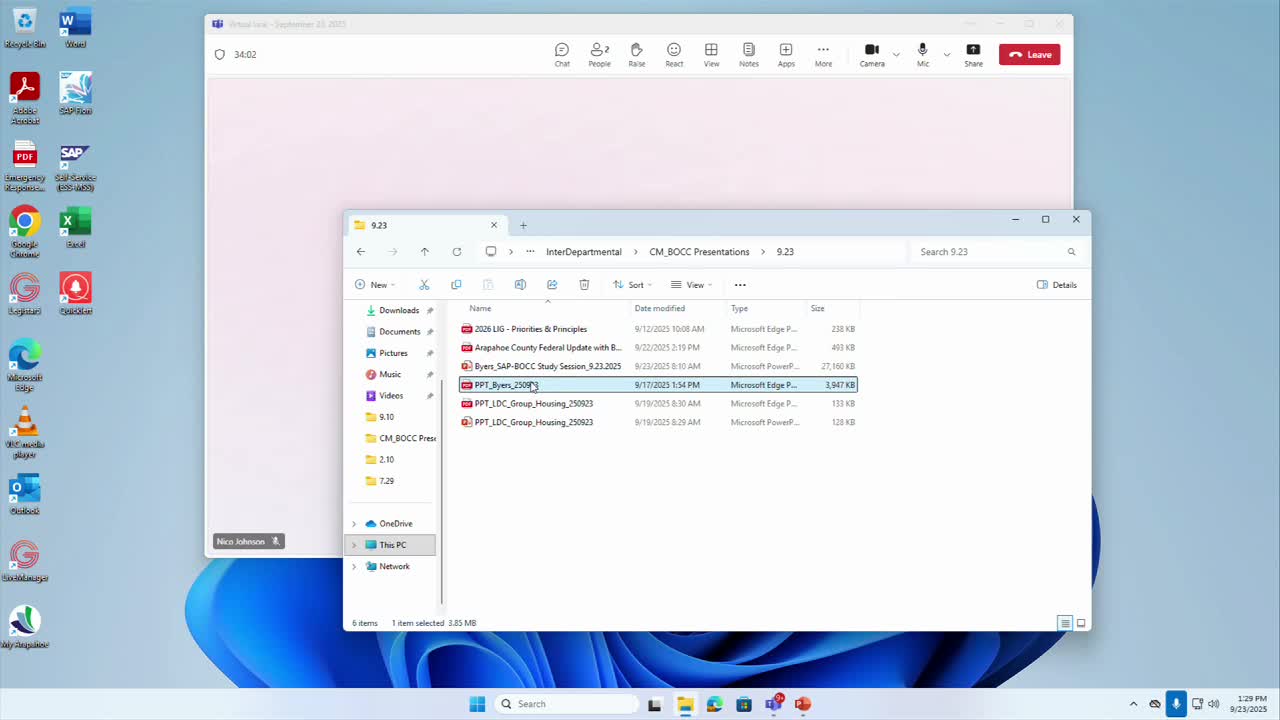Open the Sort dropdown menu
The height and width of the screenshot is (720, 1280).
coord(632,285)
